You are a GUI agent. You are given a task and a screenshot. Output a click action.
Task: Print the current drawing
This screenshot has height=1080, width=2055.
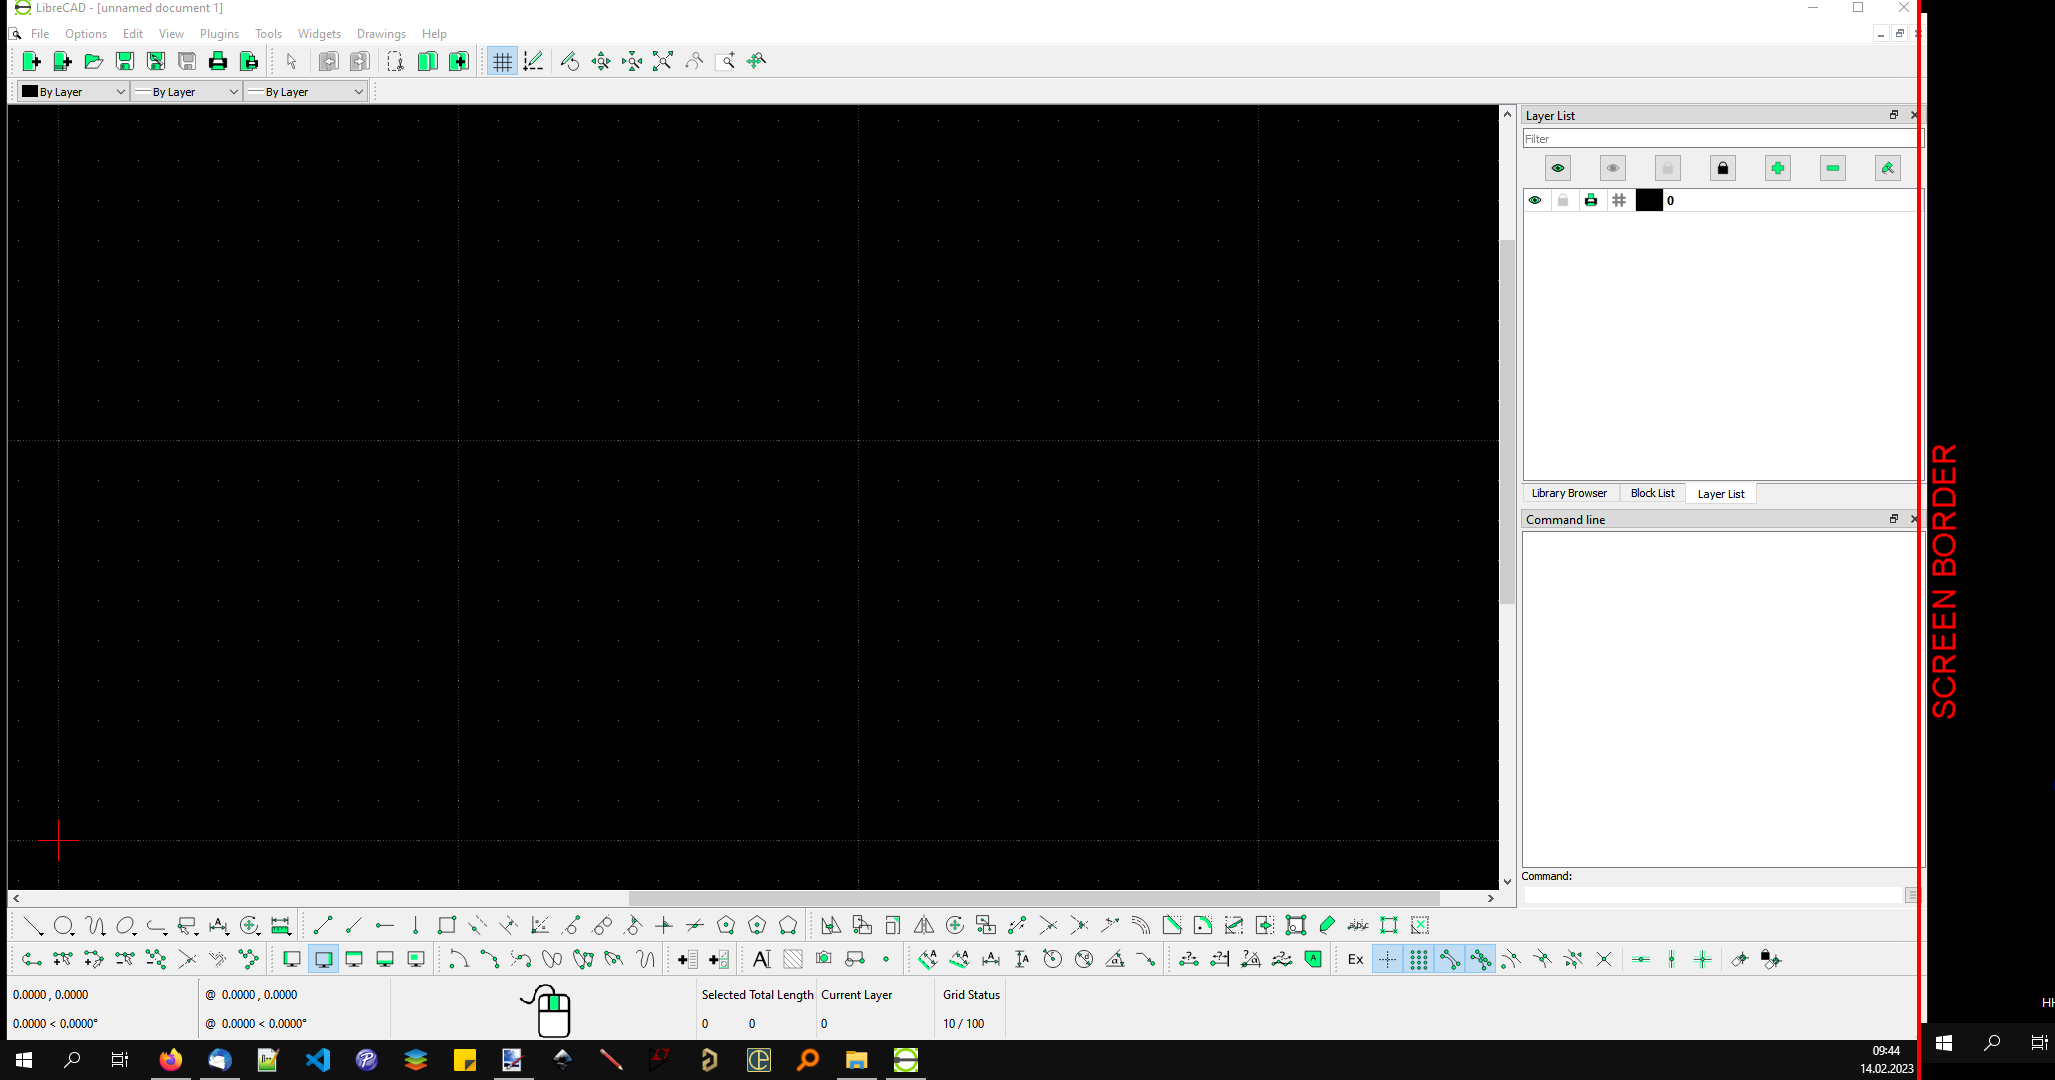tap(218, 61)
